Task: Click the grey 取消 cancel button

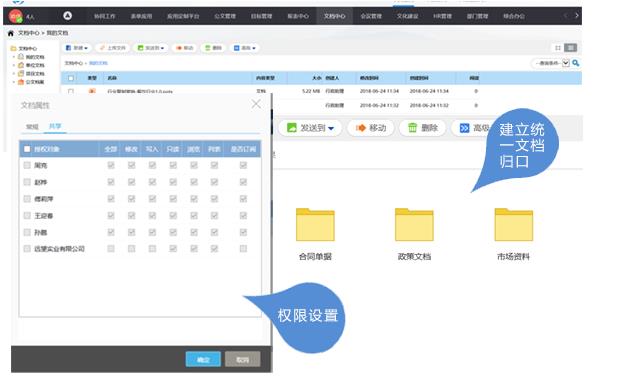Action: (242, 359)
